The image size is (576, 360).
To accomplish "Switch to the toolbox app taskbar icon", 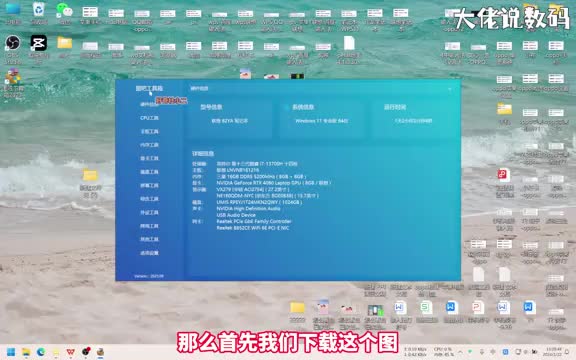I will click(x=100, y=352).
